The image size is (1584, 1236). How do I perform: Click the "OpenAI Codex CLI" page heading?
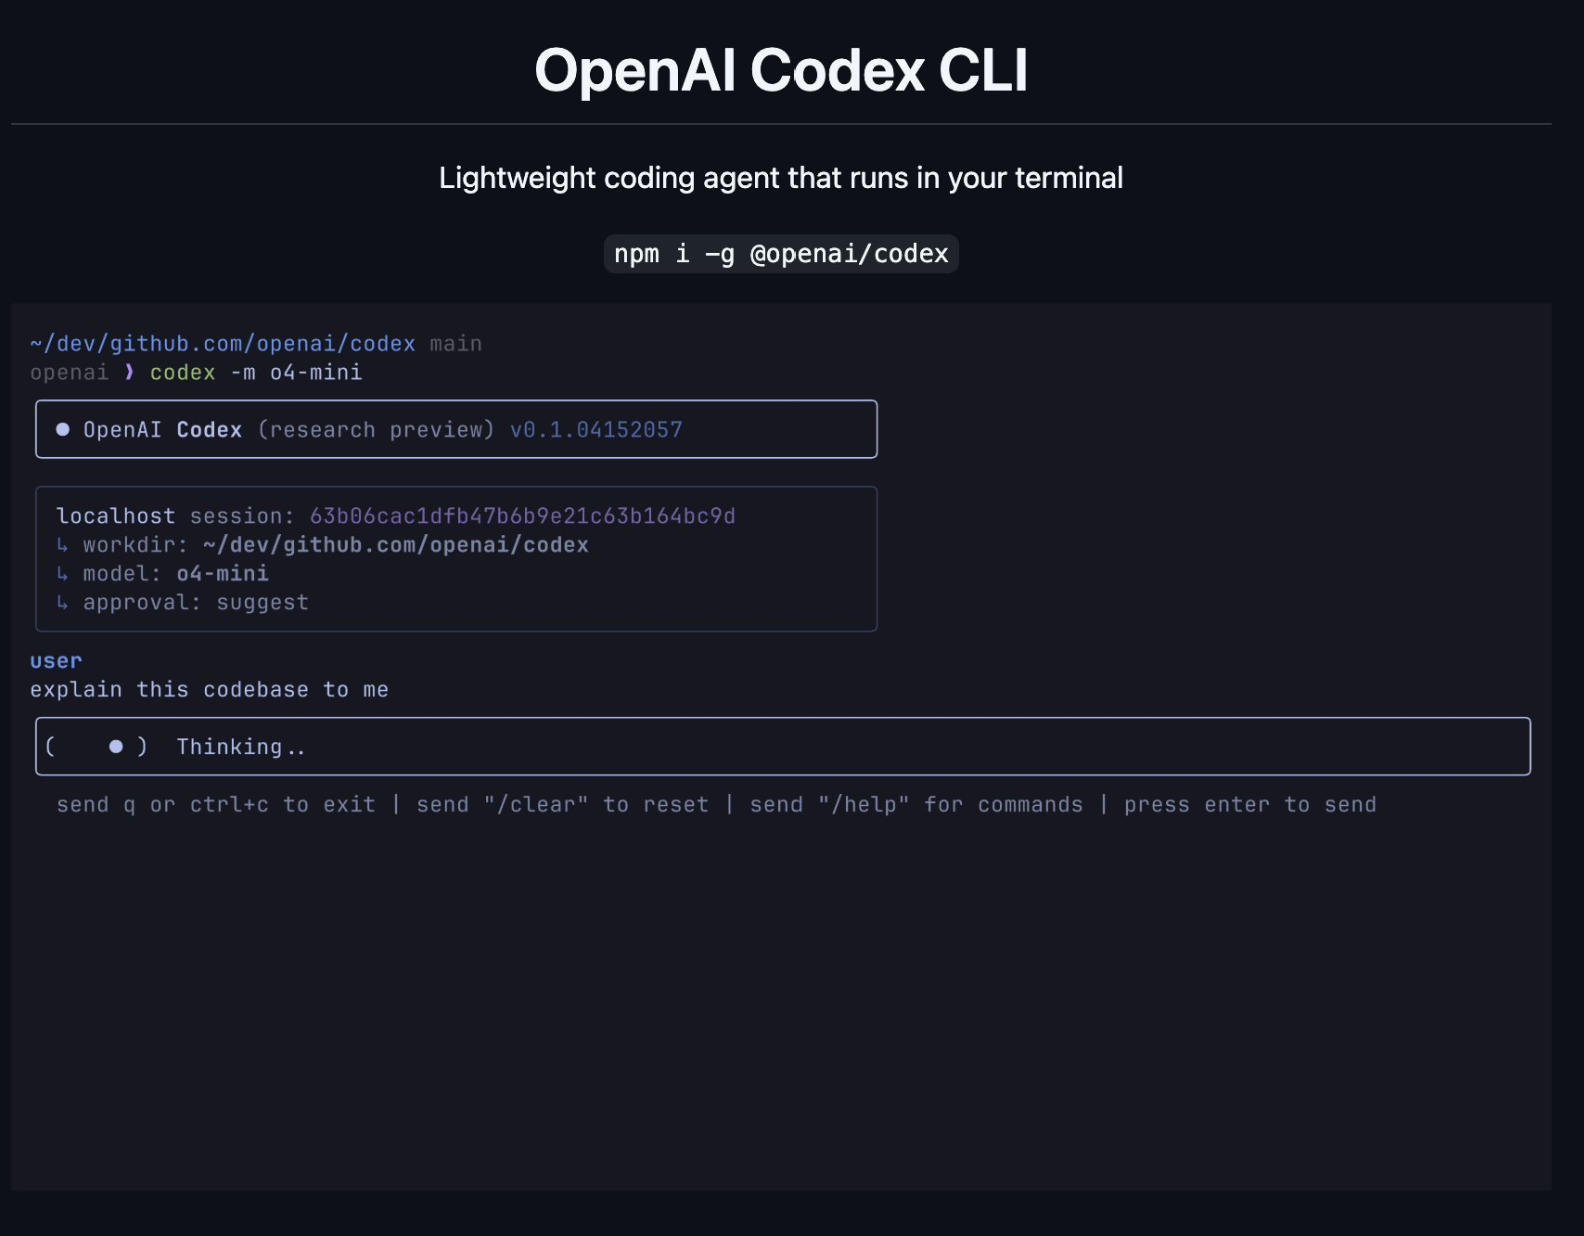point(781,71)
